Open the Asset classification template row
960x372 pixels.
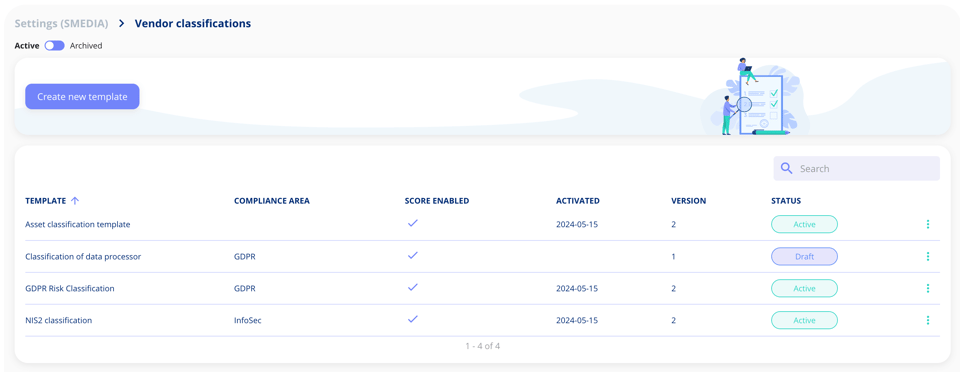(78, 225)
